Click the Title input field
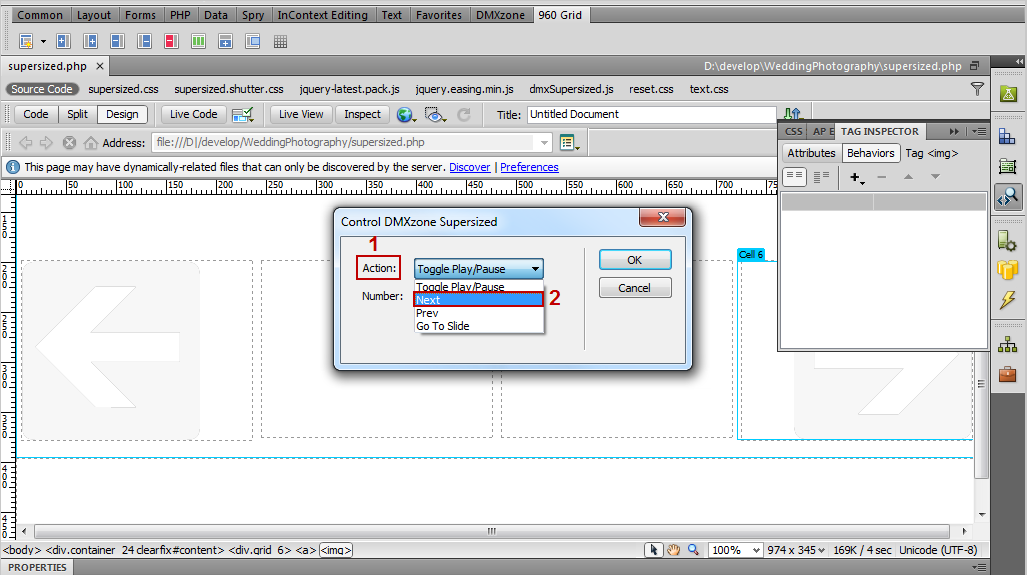Viewport: 1027px width, 575px height. click(x=652, y=115)
